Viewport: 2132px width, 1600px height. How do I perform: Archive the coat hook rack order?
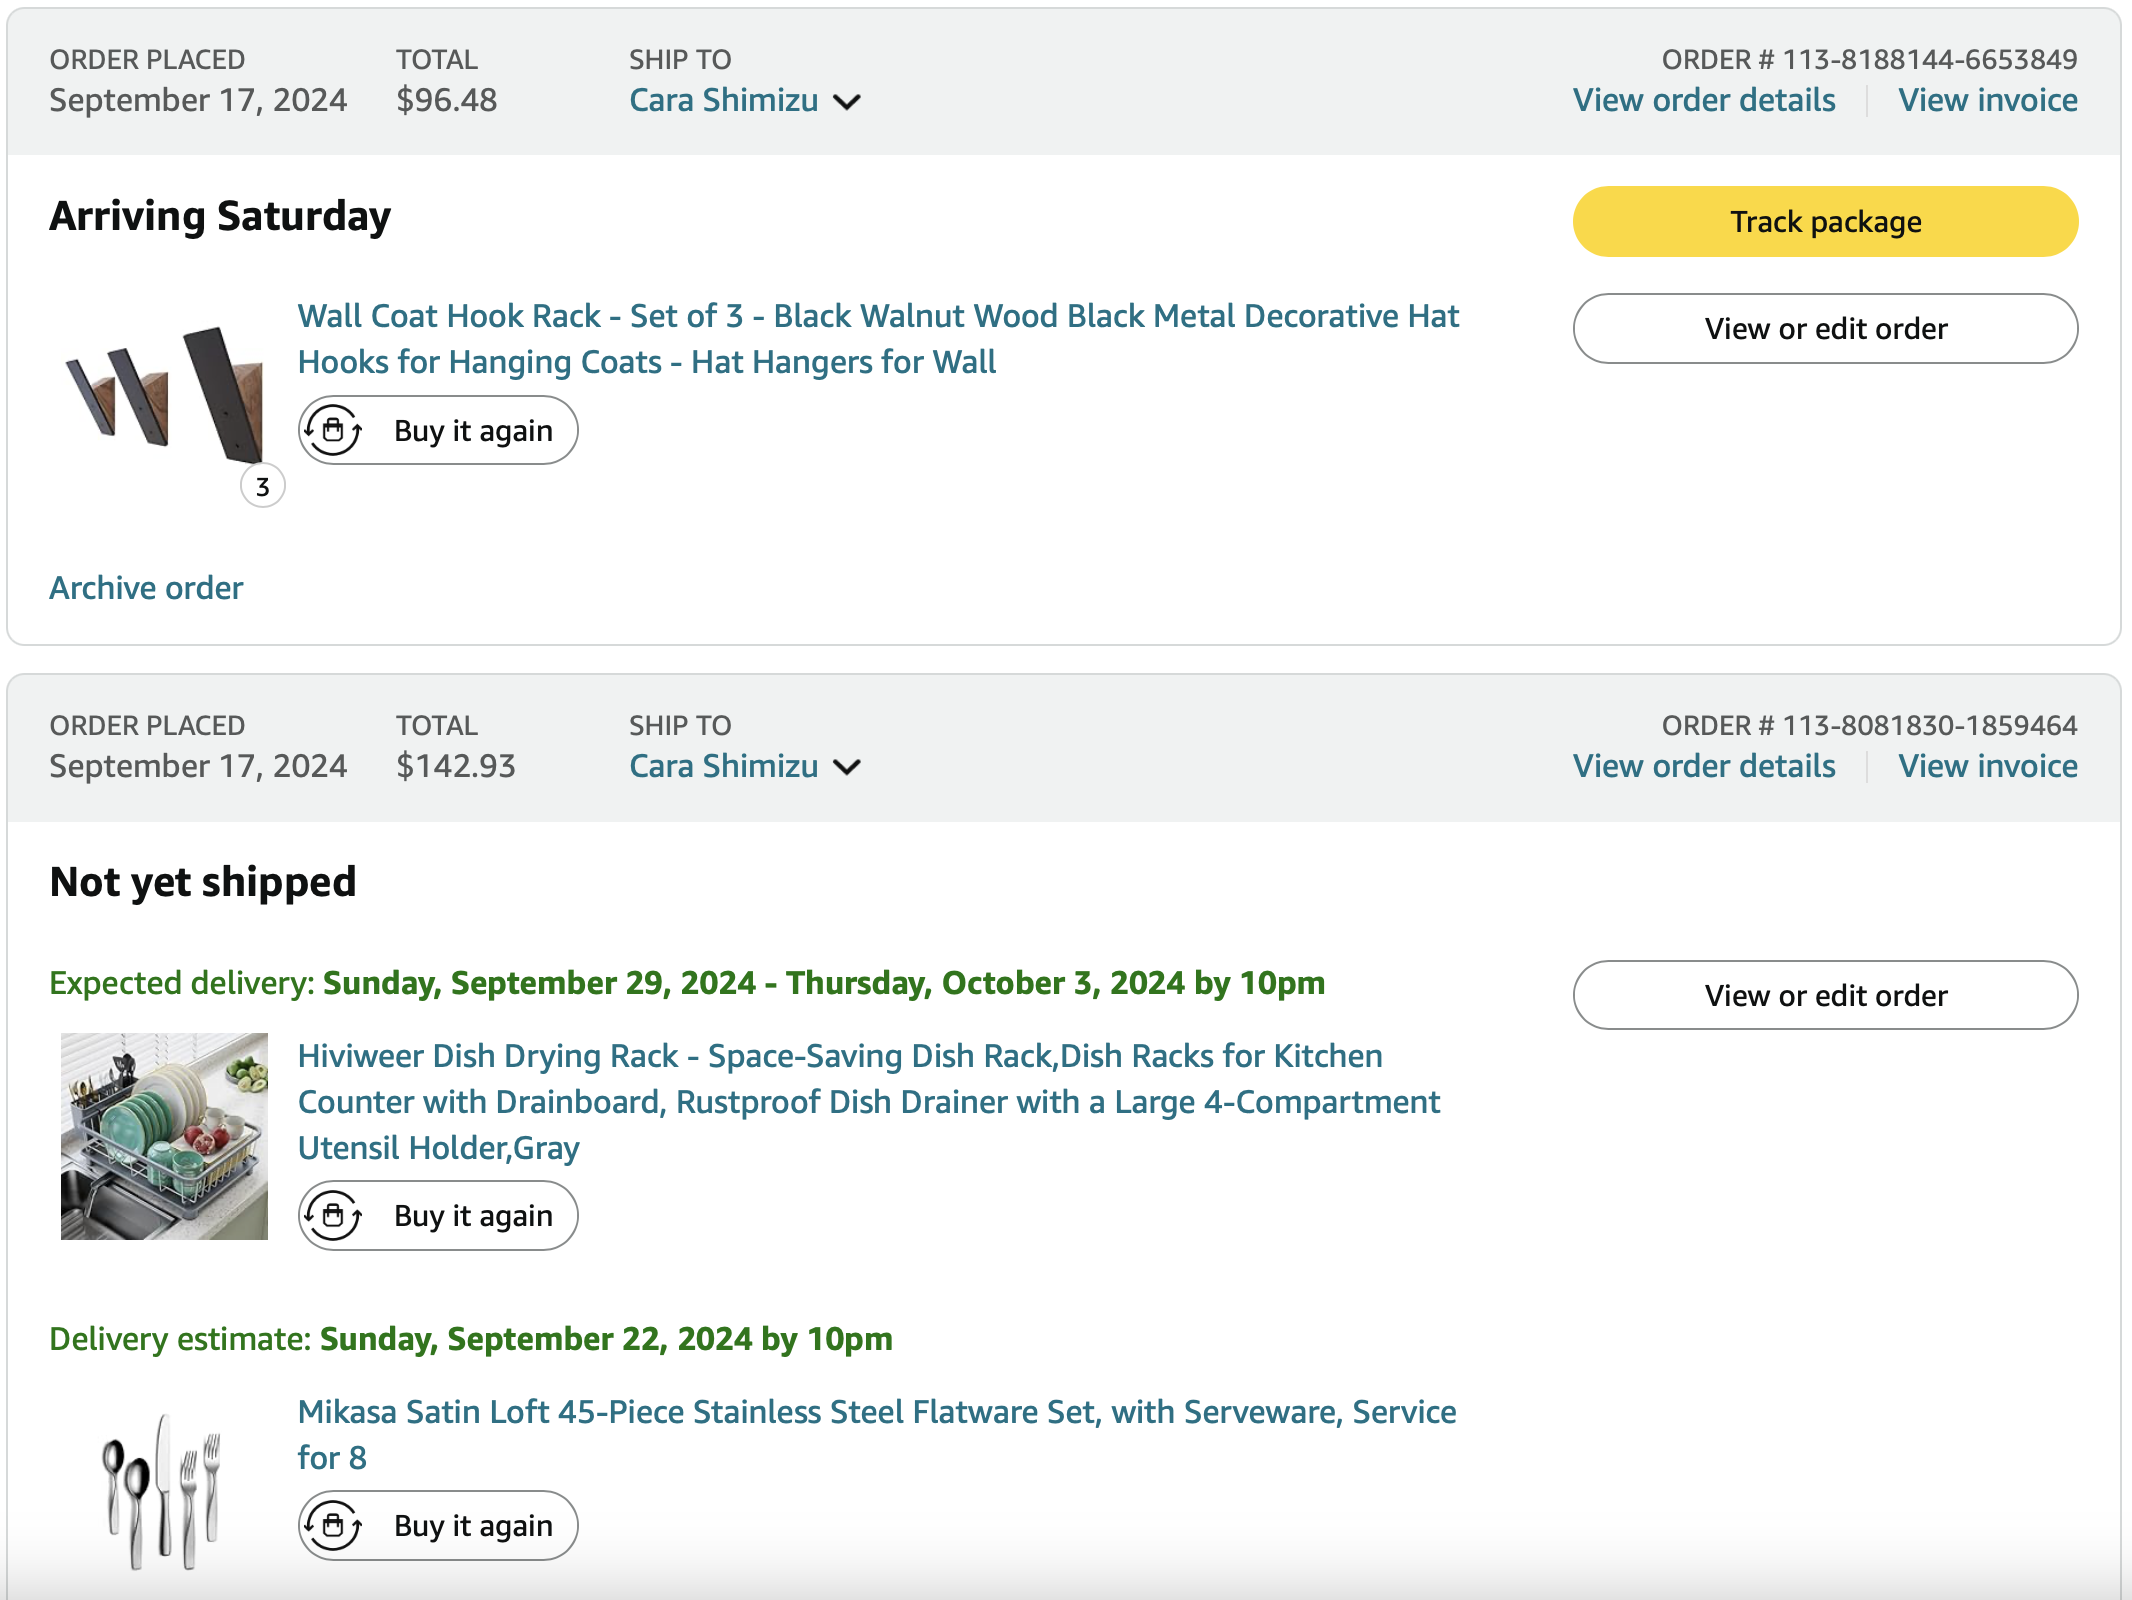146,588
